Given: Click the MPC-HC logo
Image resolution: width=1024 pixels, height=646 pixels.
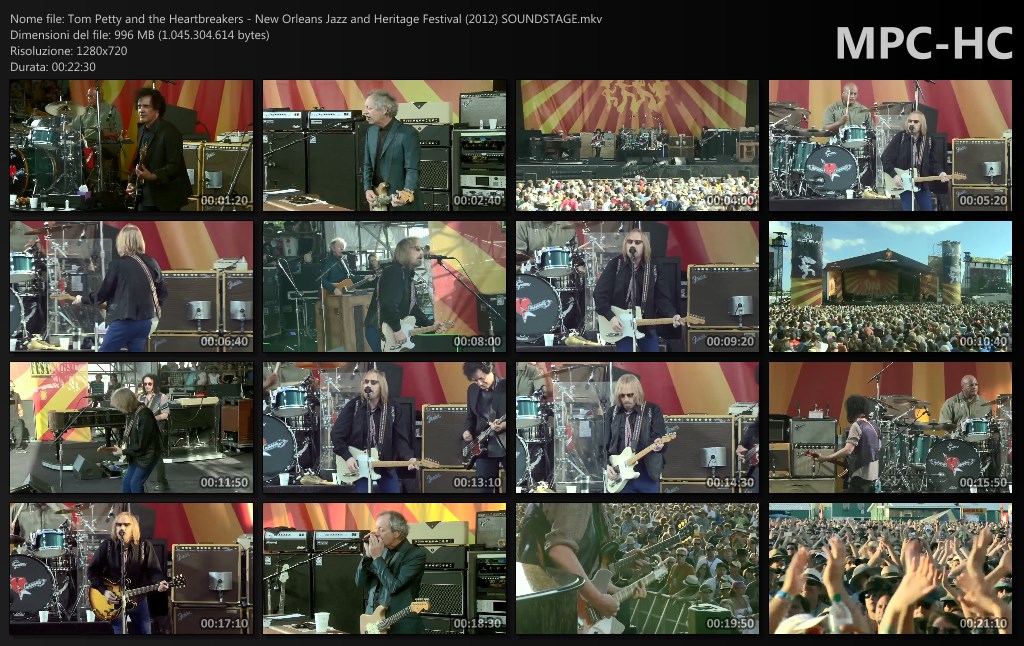Looking at the screenshot, I should coord(923,42).
